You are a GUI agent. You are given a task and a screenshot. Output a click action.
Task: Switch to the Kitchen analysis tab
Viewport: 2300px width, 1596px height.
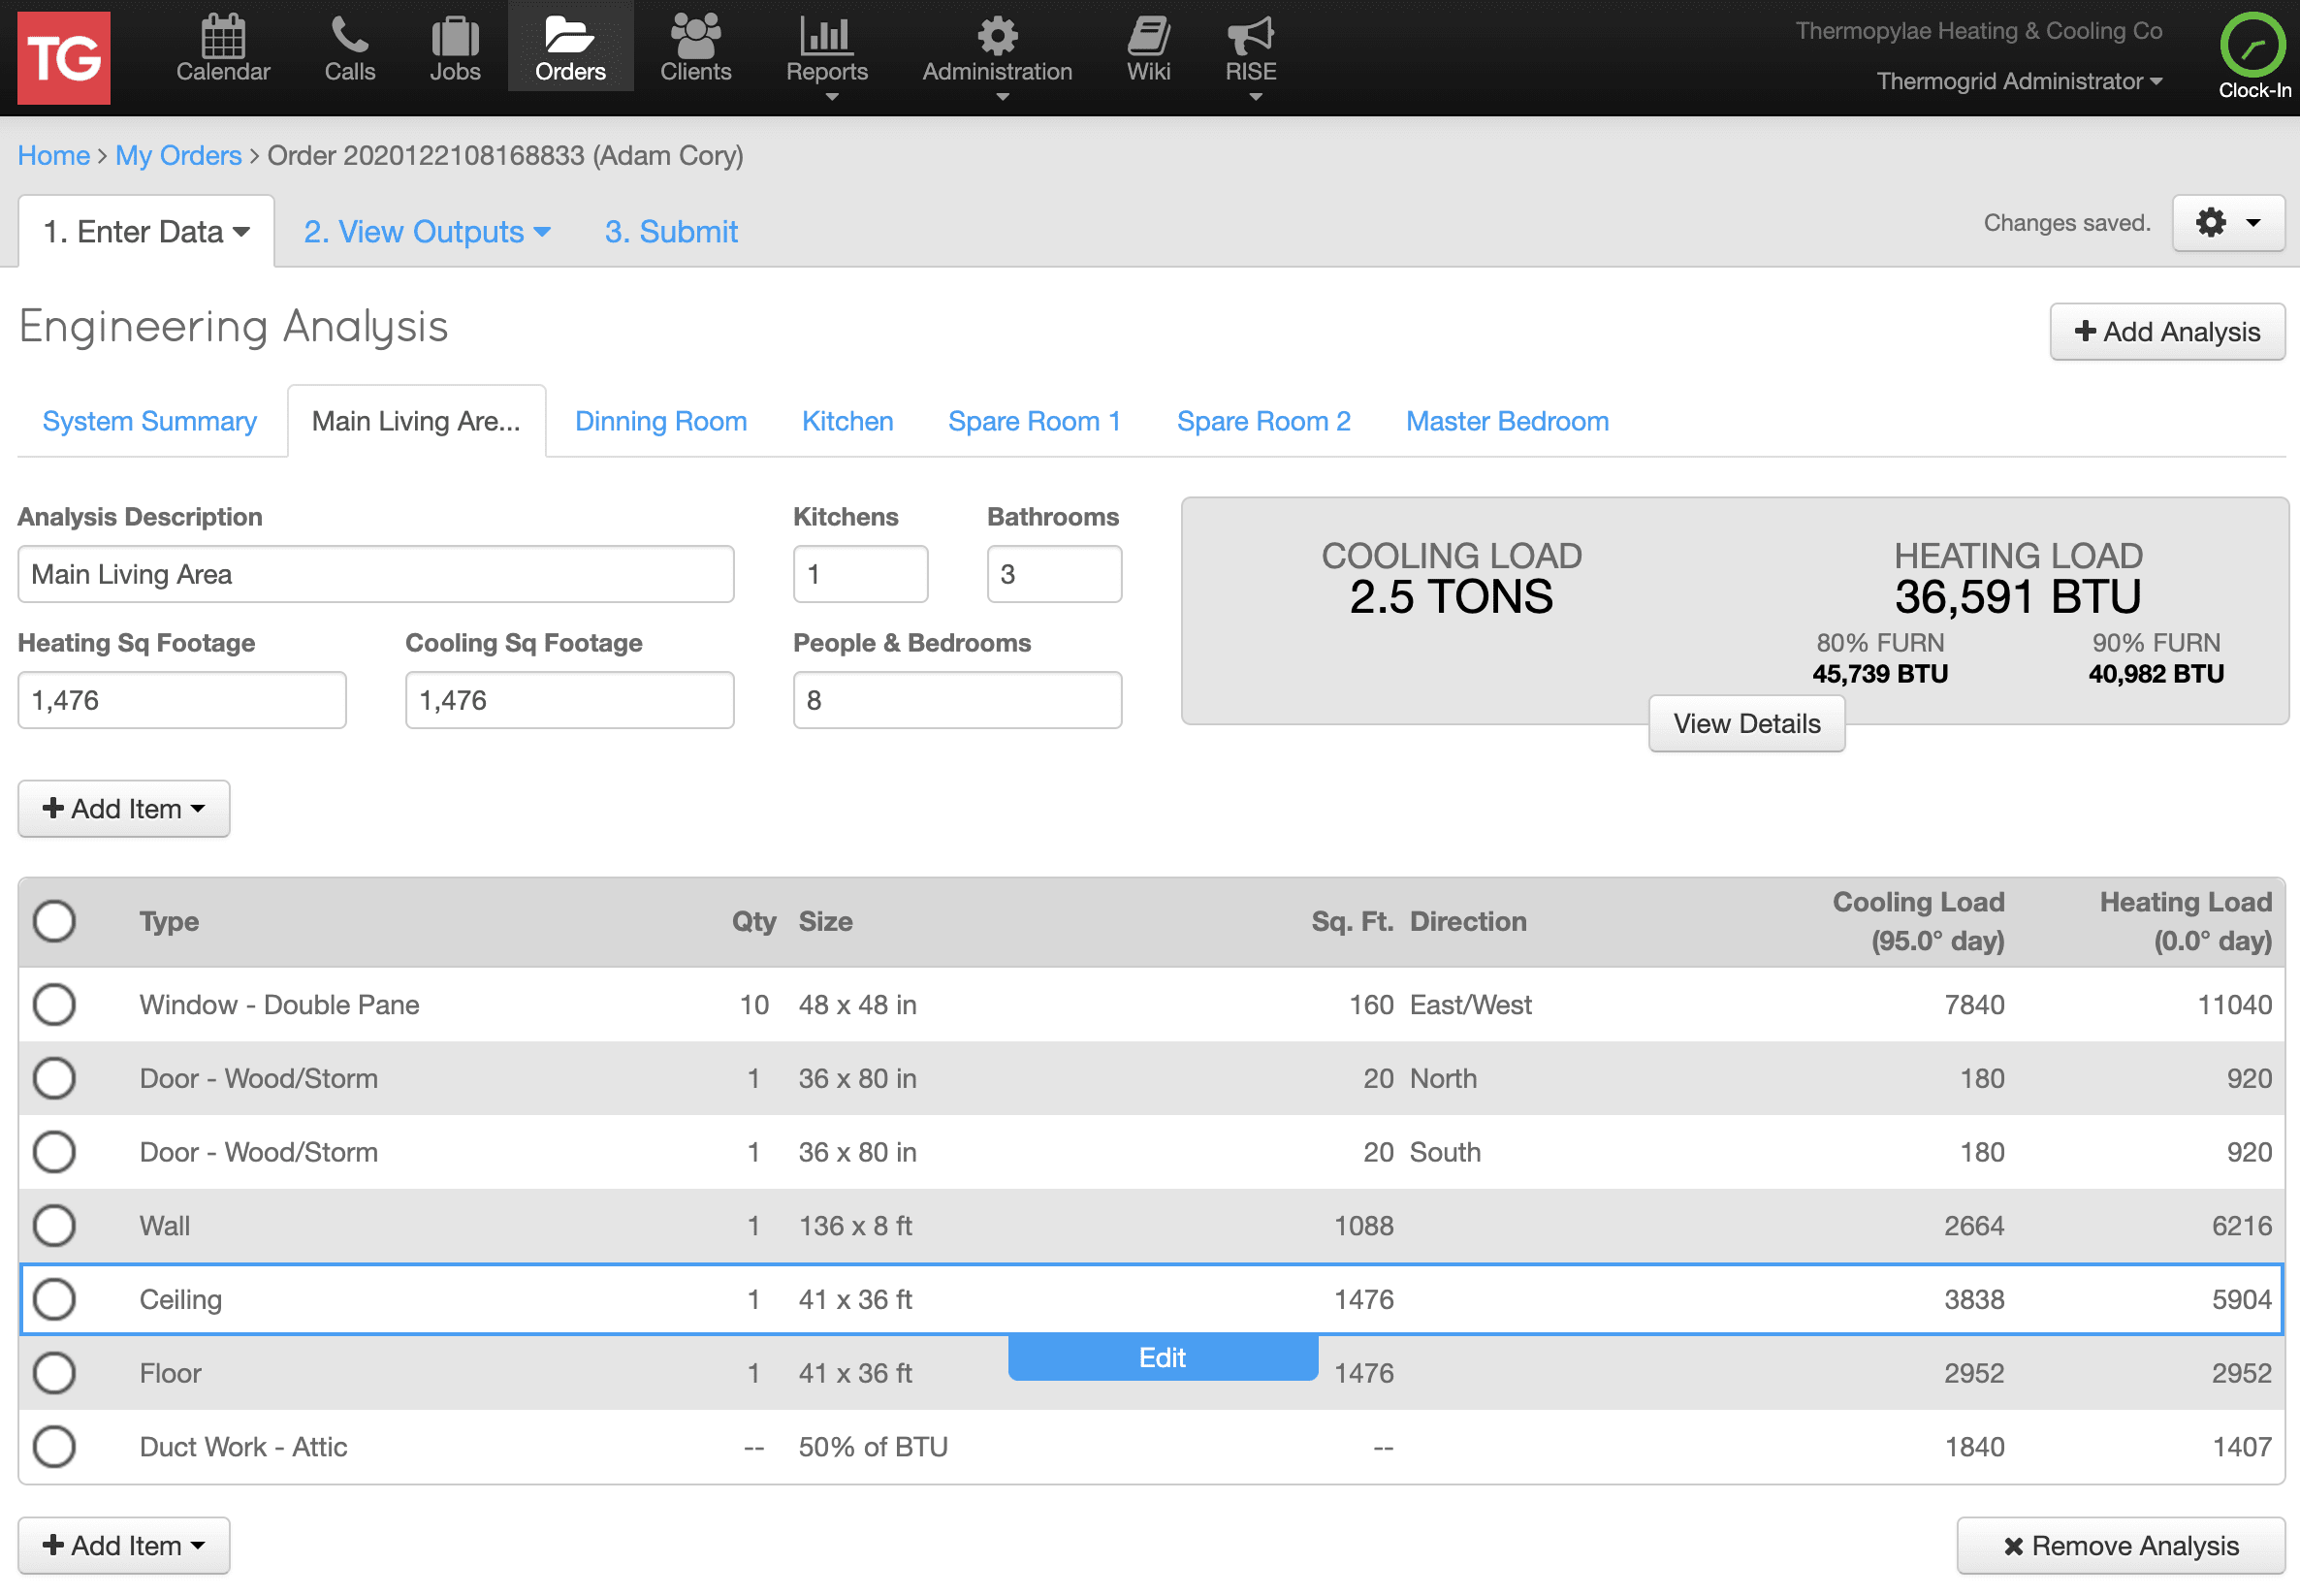pos(847,421)
